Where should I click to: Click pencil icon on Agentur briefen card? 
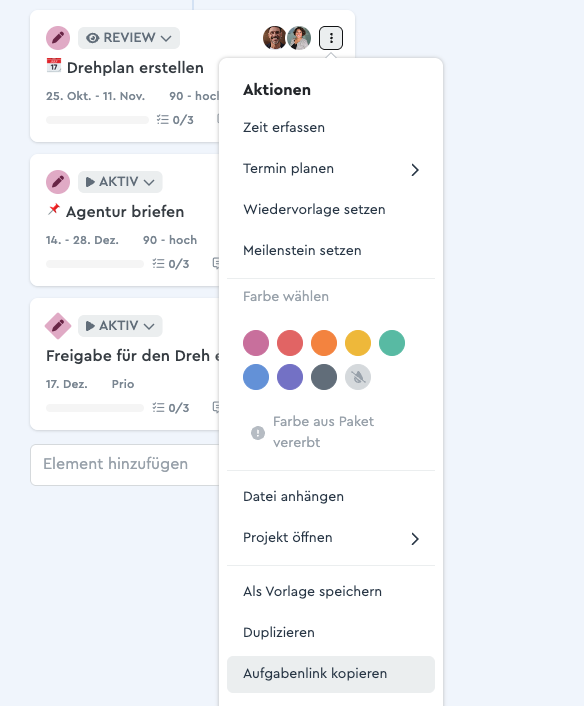point(58,182)
